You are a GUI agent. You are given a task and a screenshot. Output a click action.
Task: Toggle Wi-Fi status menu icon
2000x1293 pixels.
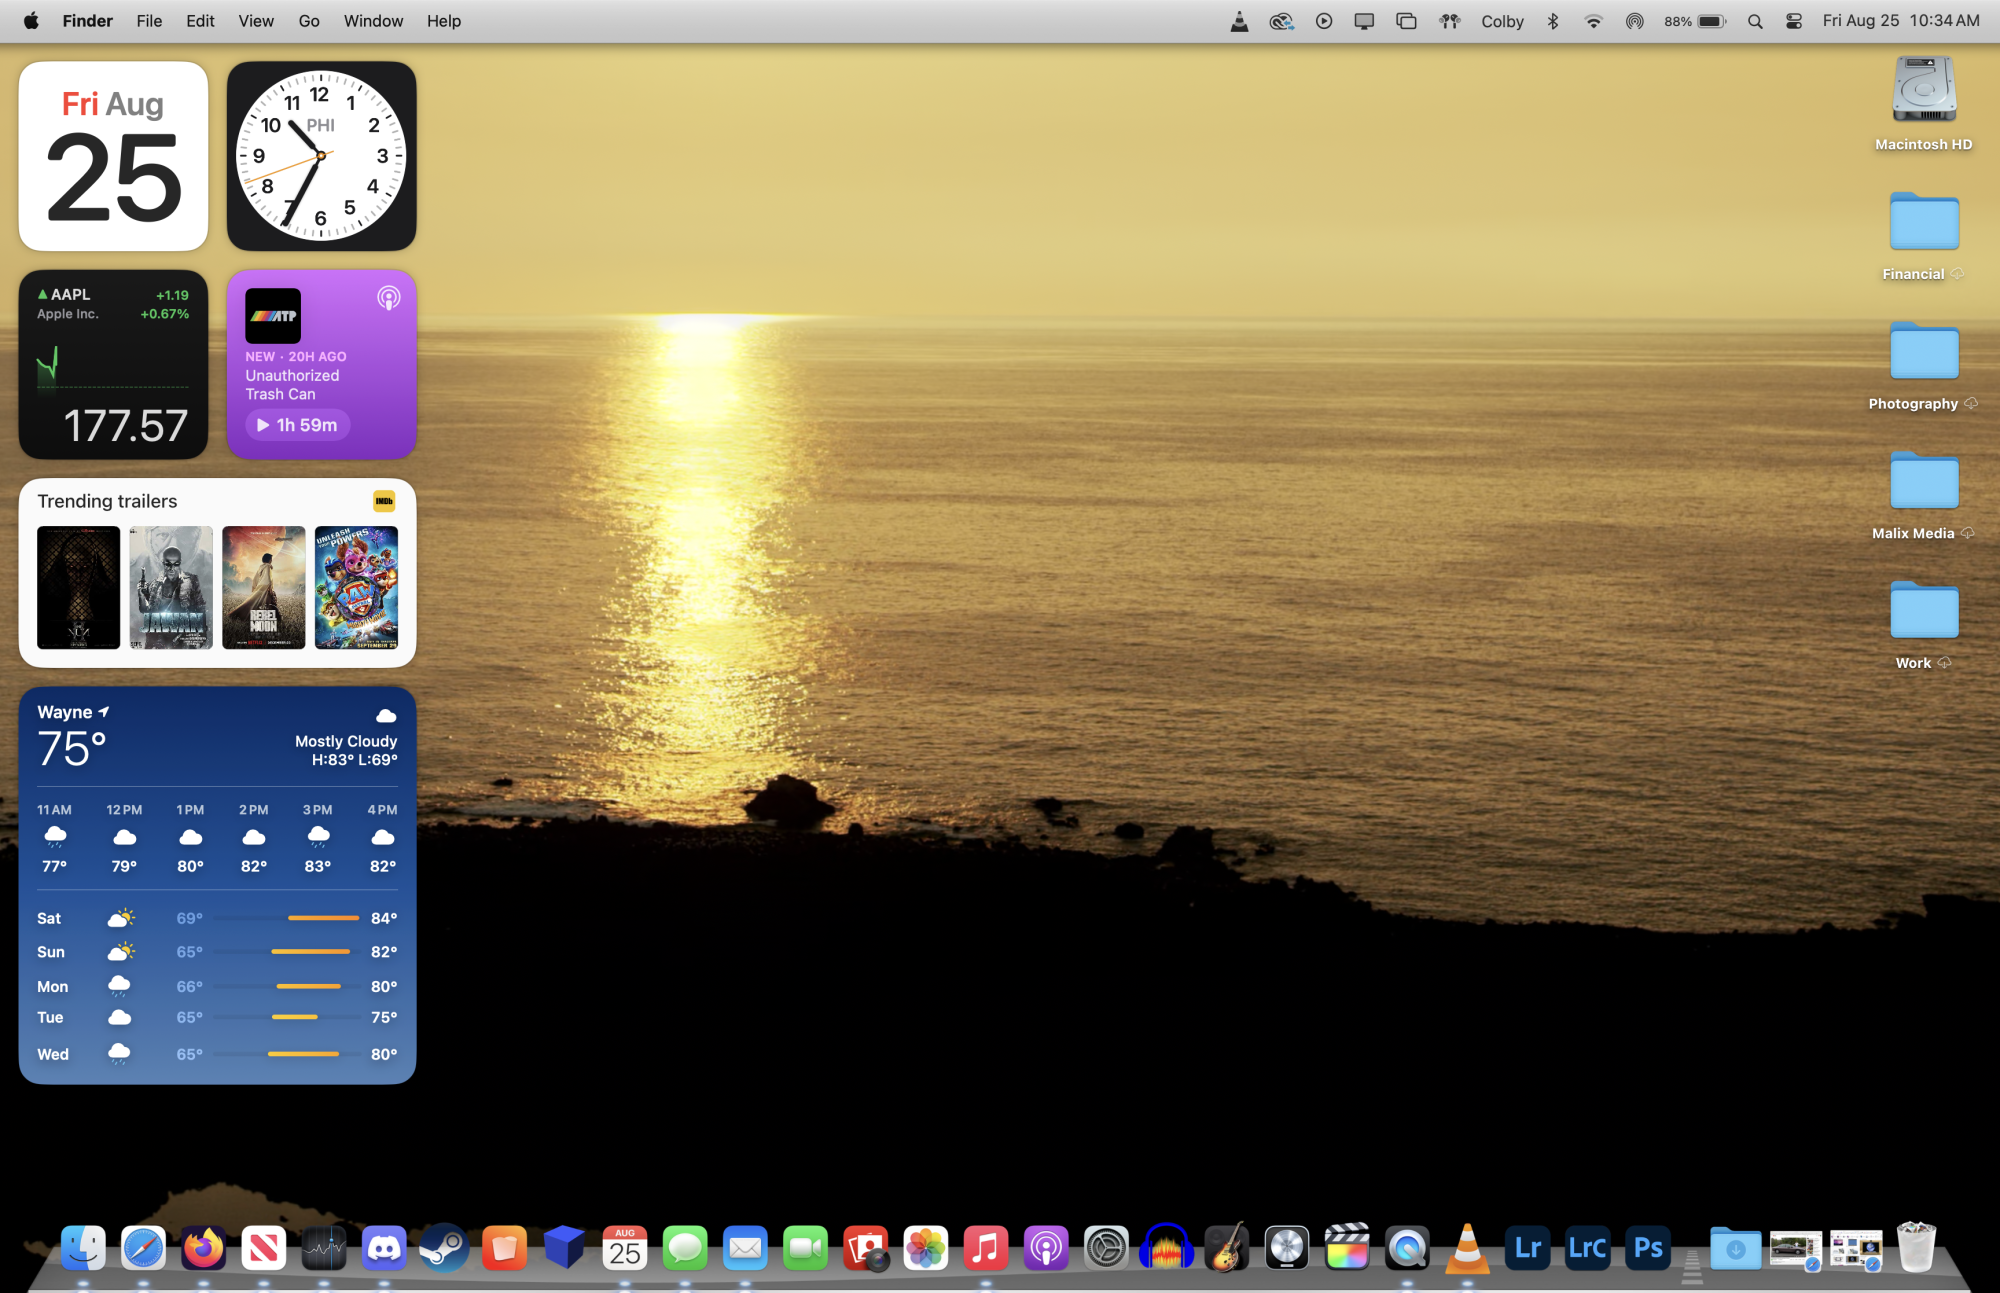pyautogui.click(x=1593, y=21)
